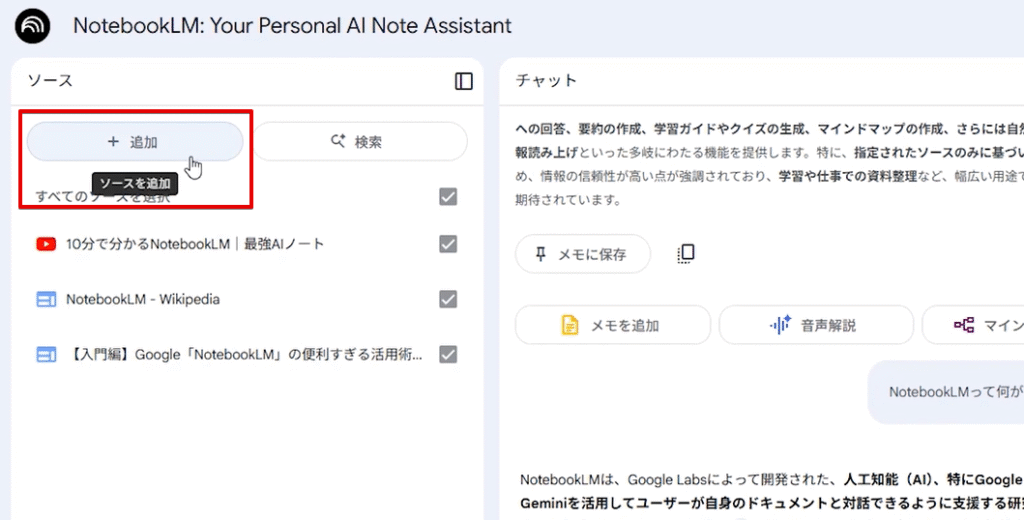Screen dimensions: 1024x520
Task: Click the plus icon in 追加 button
Action: coord(113,142)
